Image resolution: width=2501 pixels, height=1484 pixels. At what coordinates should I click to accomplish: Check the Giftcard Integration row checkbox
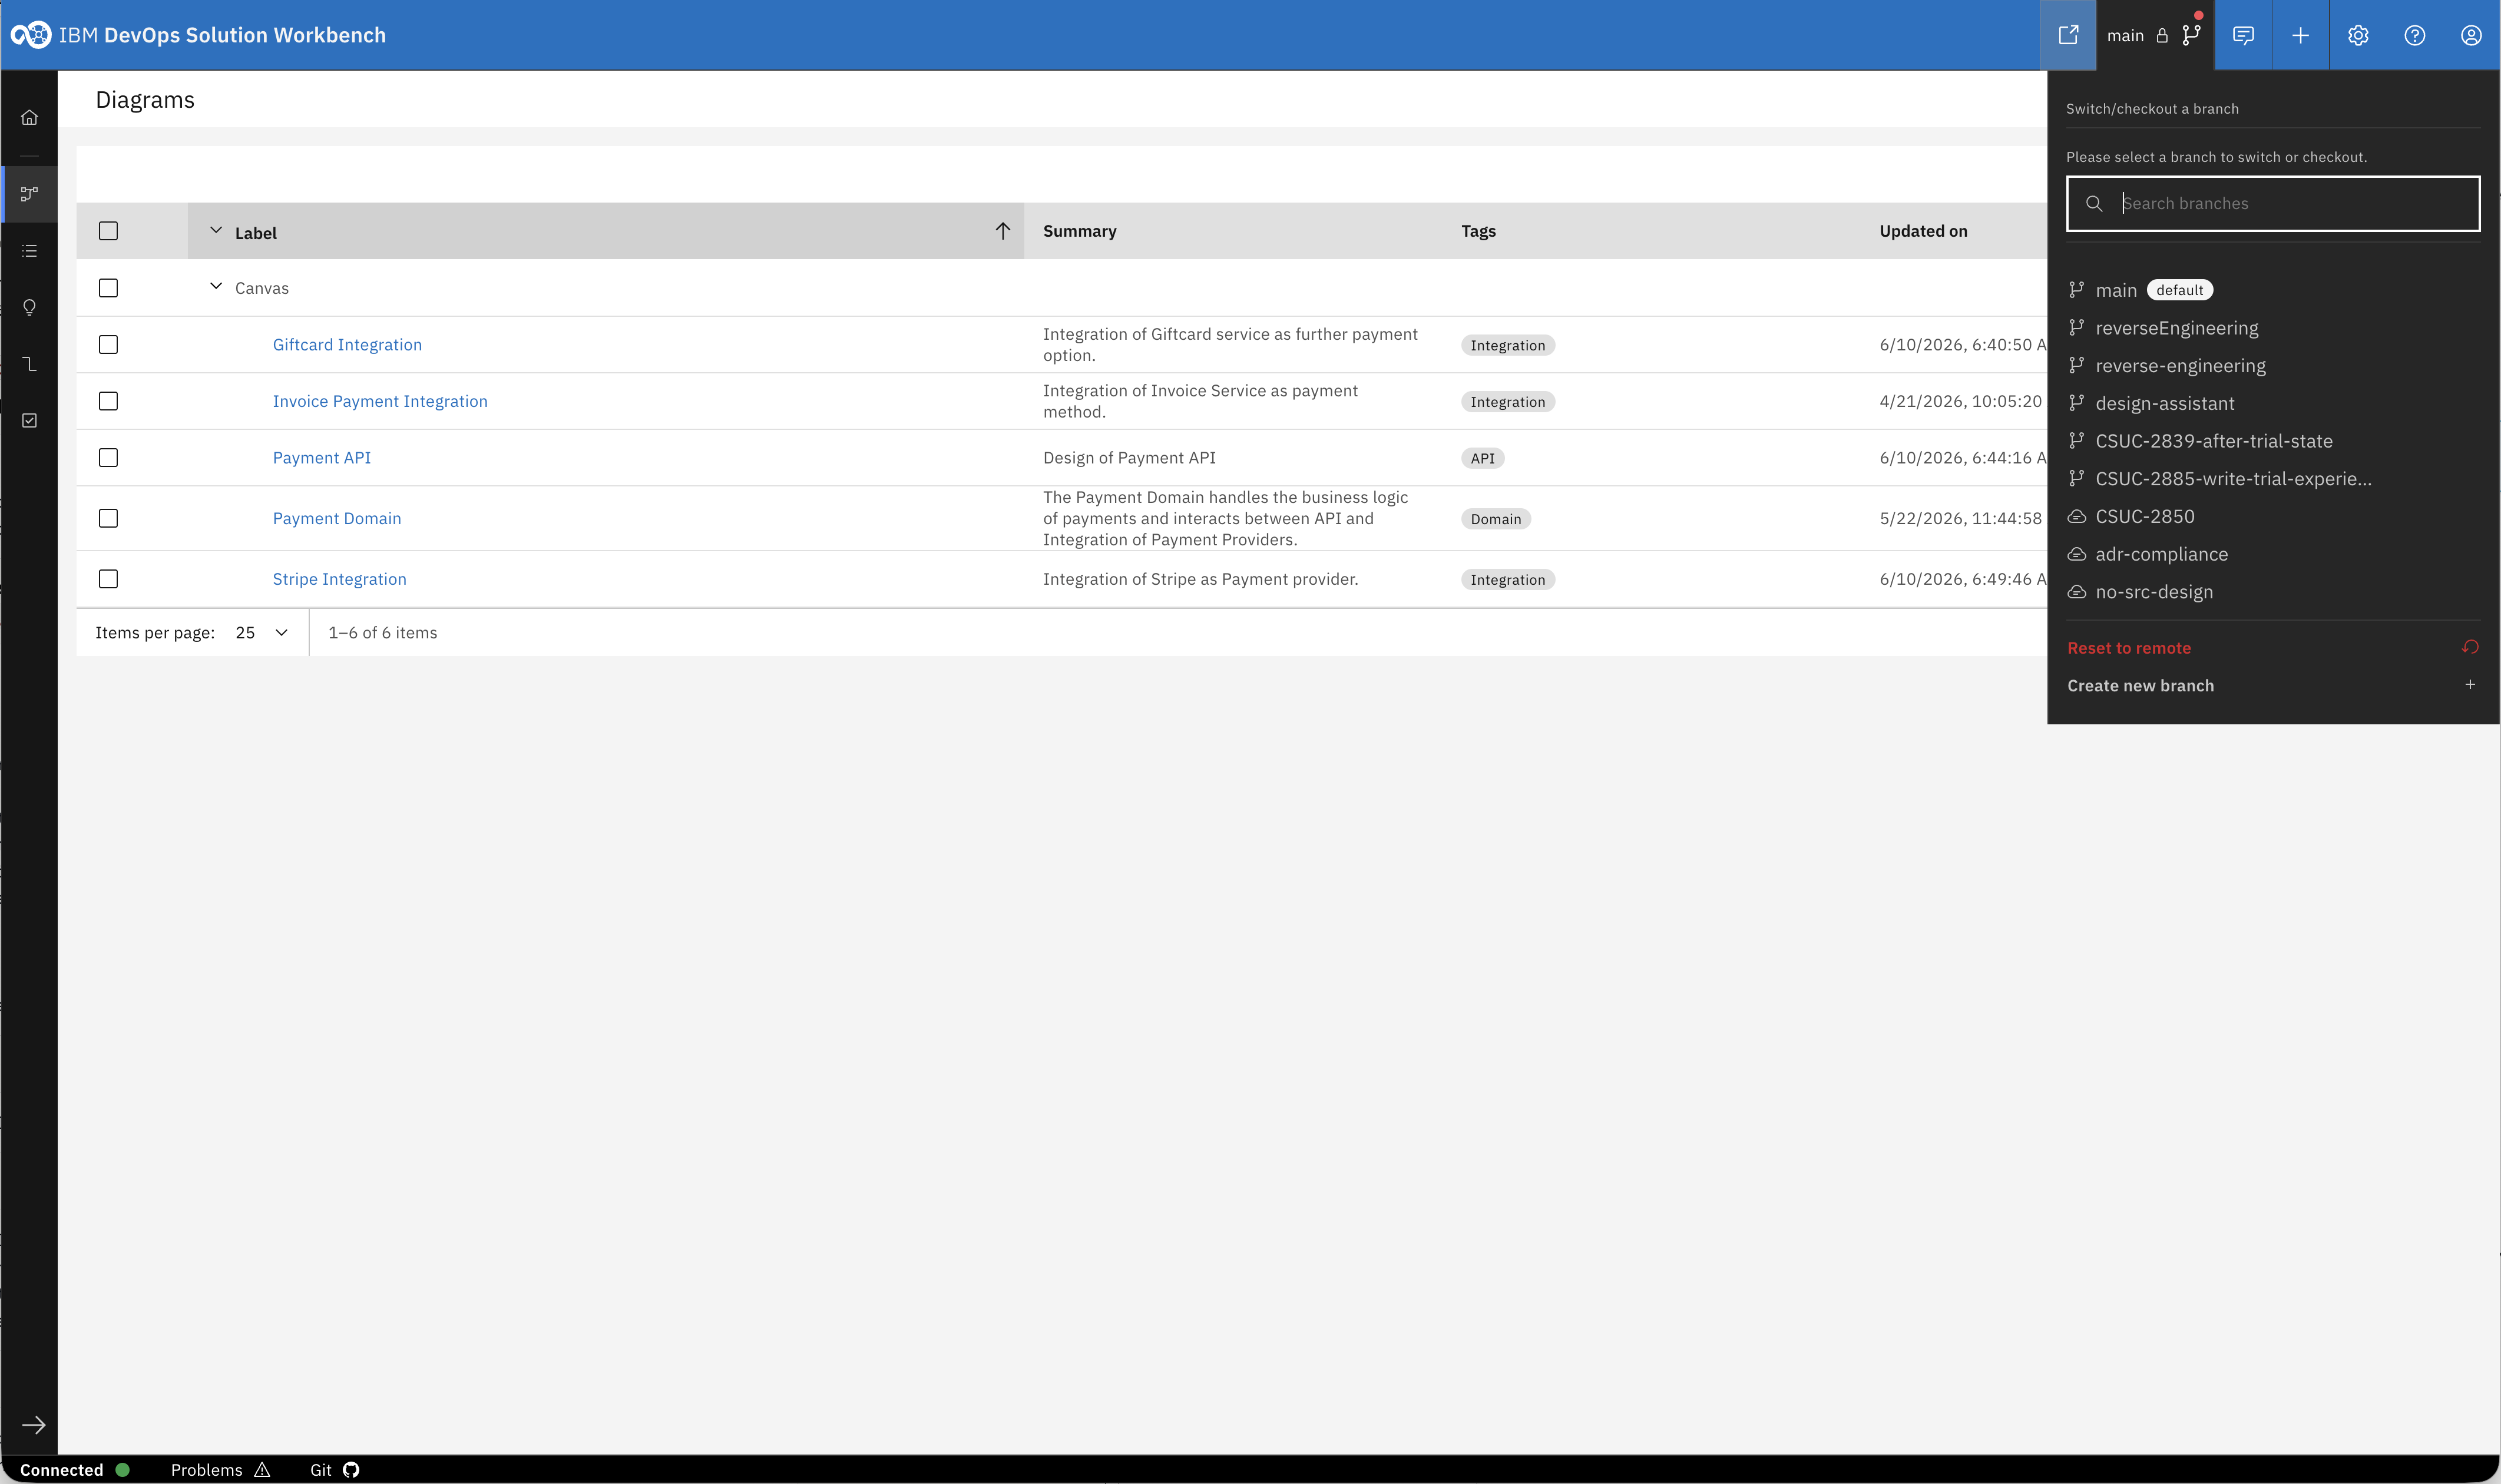coord(108,344)
